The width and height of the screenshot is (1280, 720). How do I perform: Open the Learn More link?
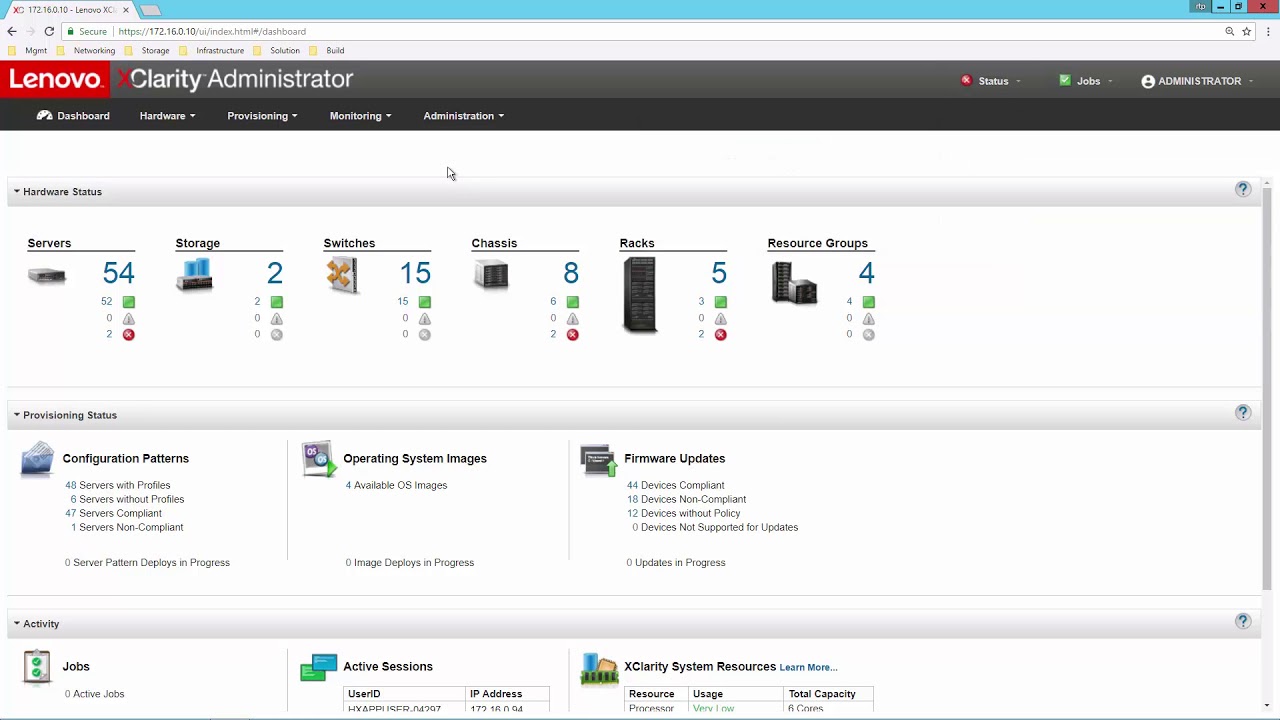(x=808, y=668)
